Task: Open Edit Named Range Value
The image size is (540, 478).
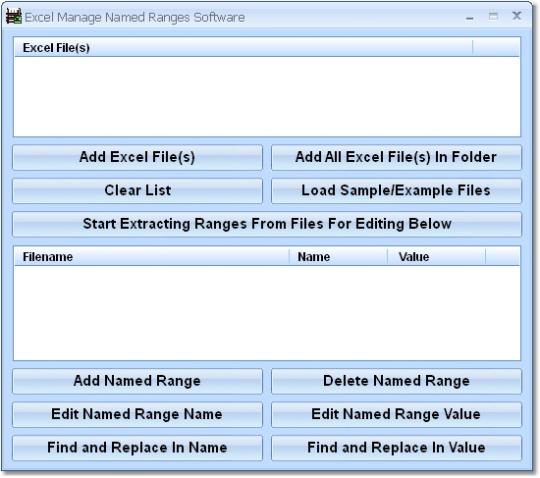Action: point(396,414)
